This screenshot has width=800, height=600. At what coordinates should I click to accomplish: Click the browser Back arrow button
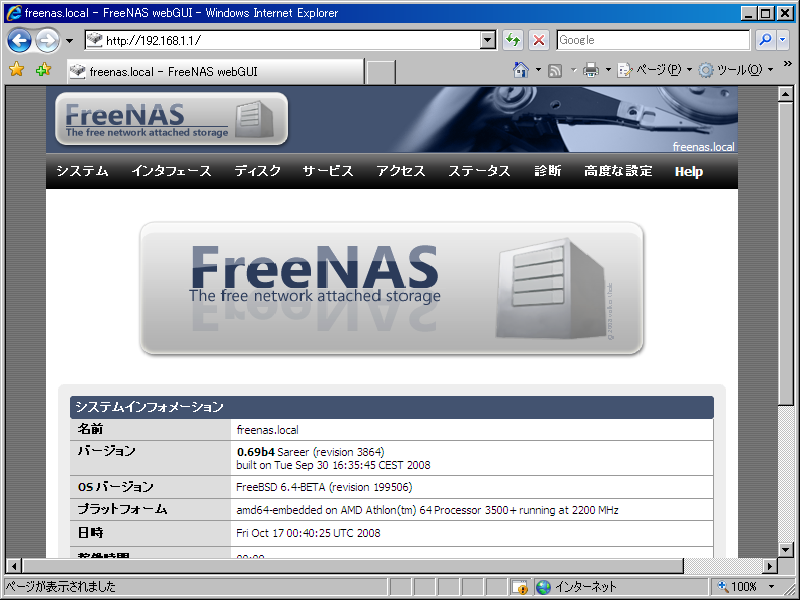coord(19,40)
